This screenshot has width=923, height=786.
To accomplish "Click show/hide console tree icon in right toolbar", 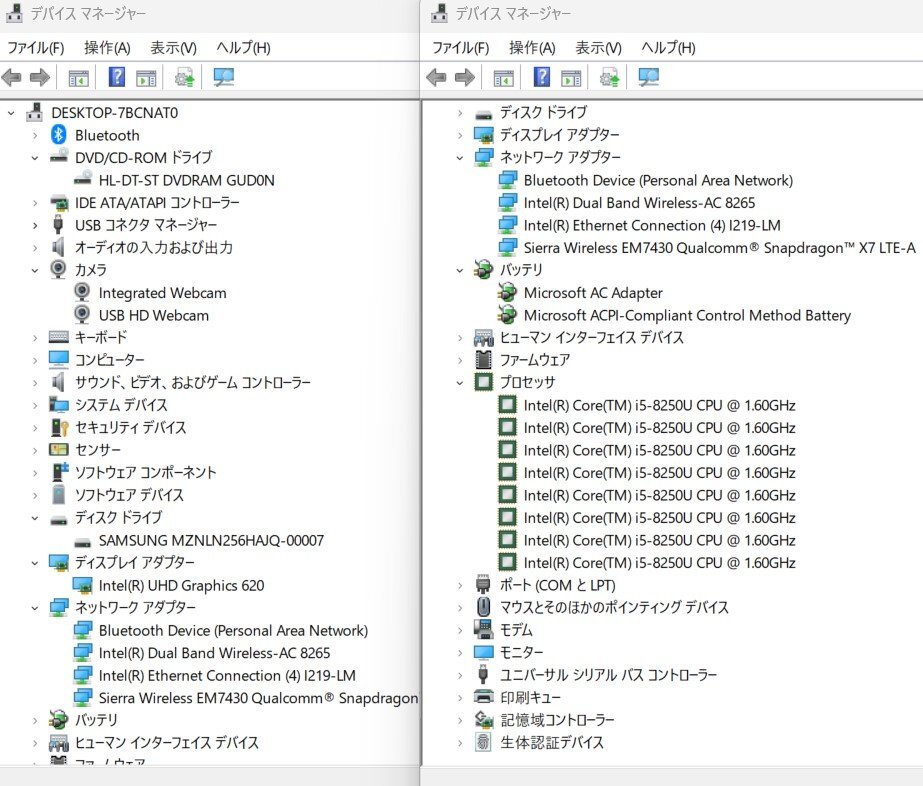I will coord(503,78).
